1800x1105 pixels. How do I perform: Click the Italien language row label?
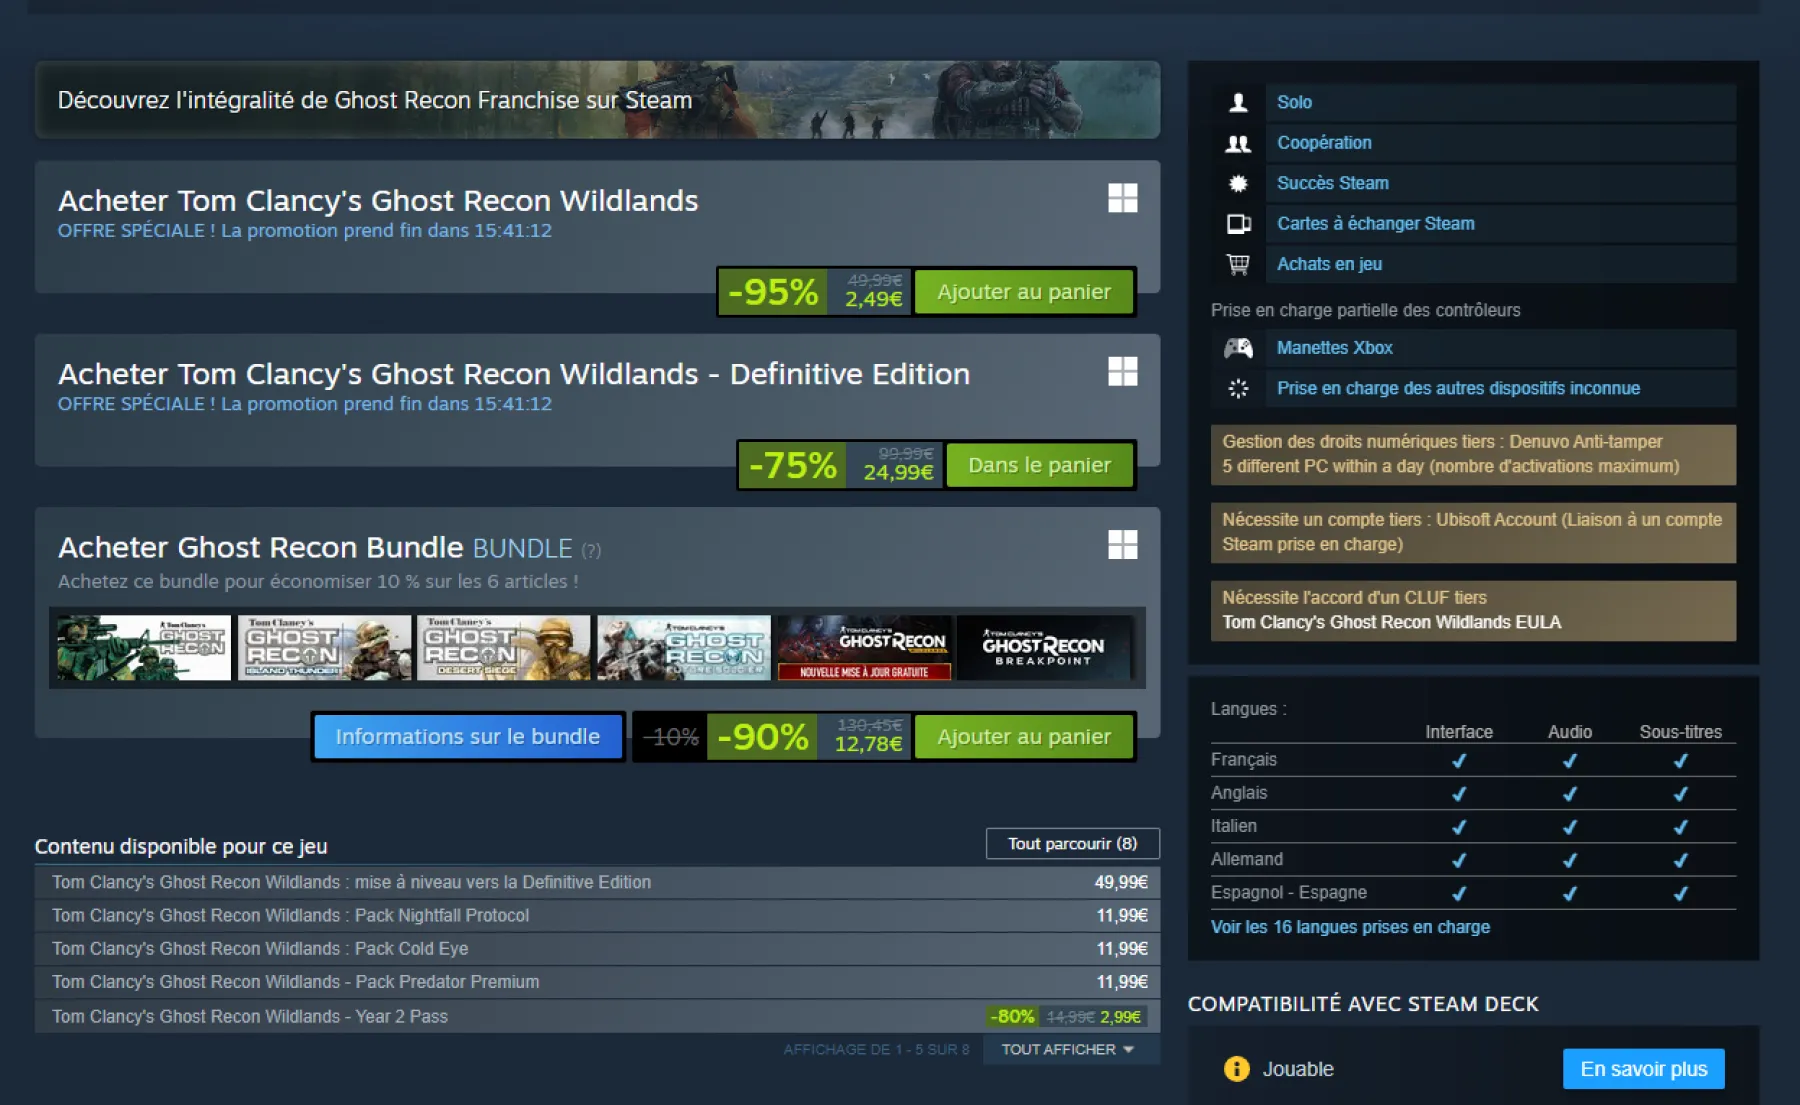pyautogui.click(x=1233, y=826)
